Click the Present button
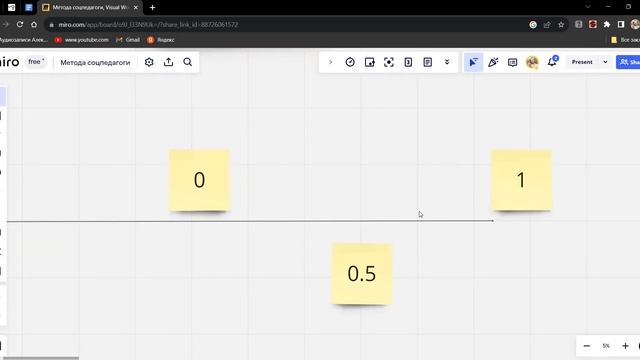640x360 pixels. pyautogui.click(x=582, y=62)
